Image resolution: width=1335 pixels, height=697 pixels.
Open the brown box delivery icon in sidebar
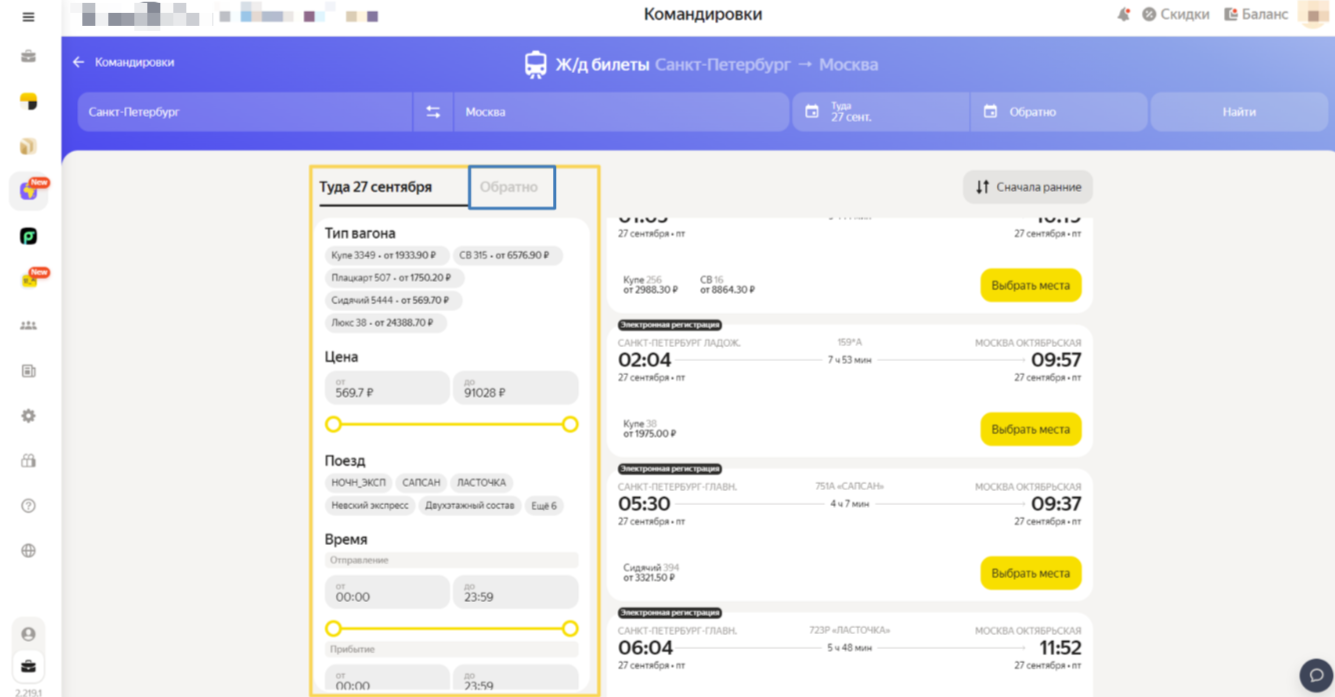(28, 146)
